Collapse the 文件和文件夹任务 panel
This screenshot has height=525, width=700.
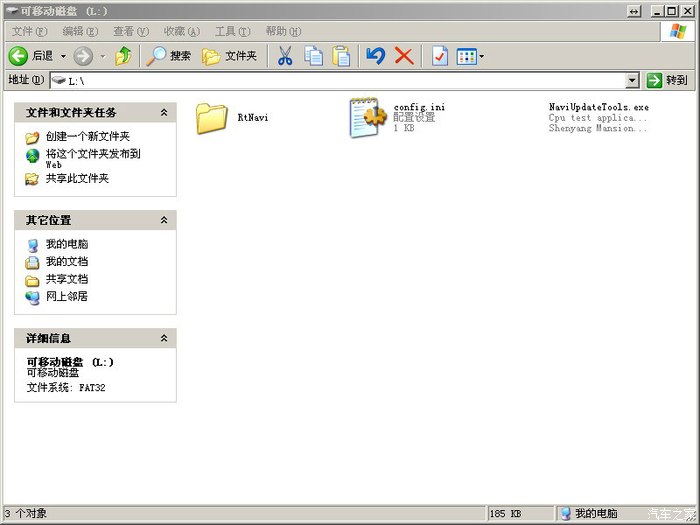164,113
